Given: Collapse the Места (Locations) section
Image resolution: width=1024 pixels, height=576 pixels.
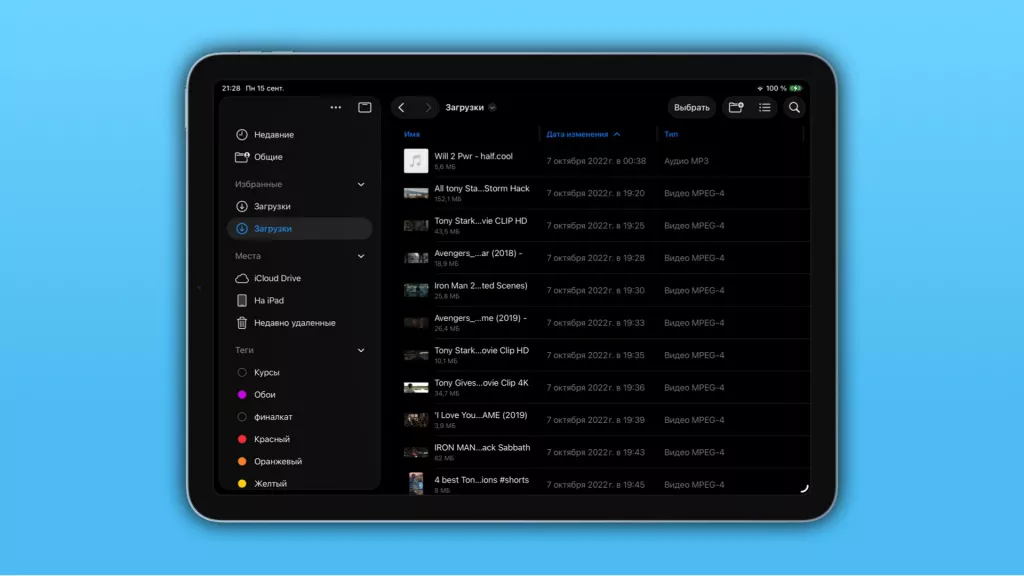Looking at the screenshot, I should [x=361, y=255].
